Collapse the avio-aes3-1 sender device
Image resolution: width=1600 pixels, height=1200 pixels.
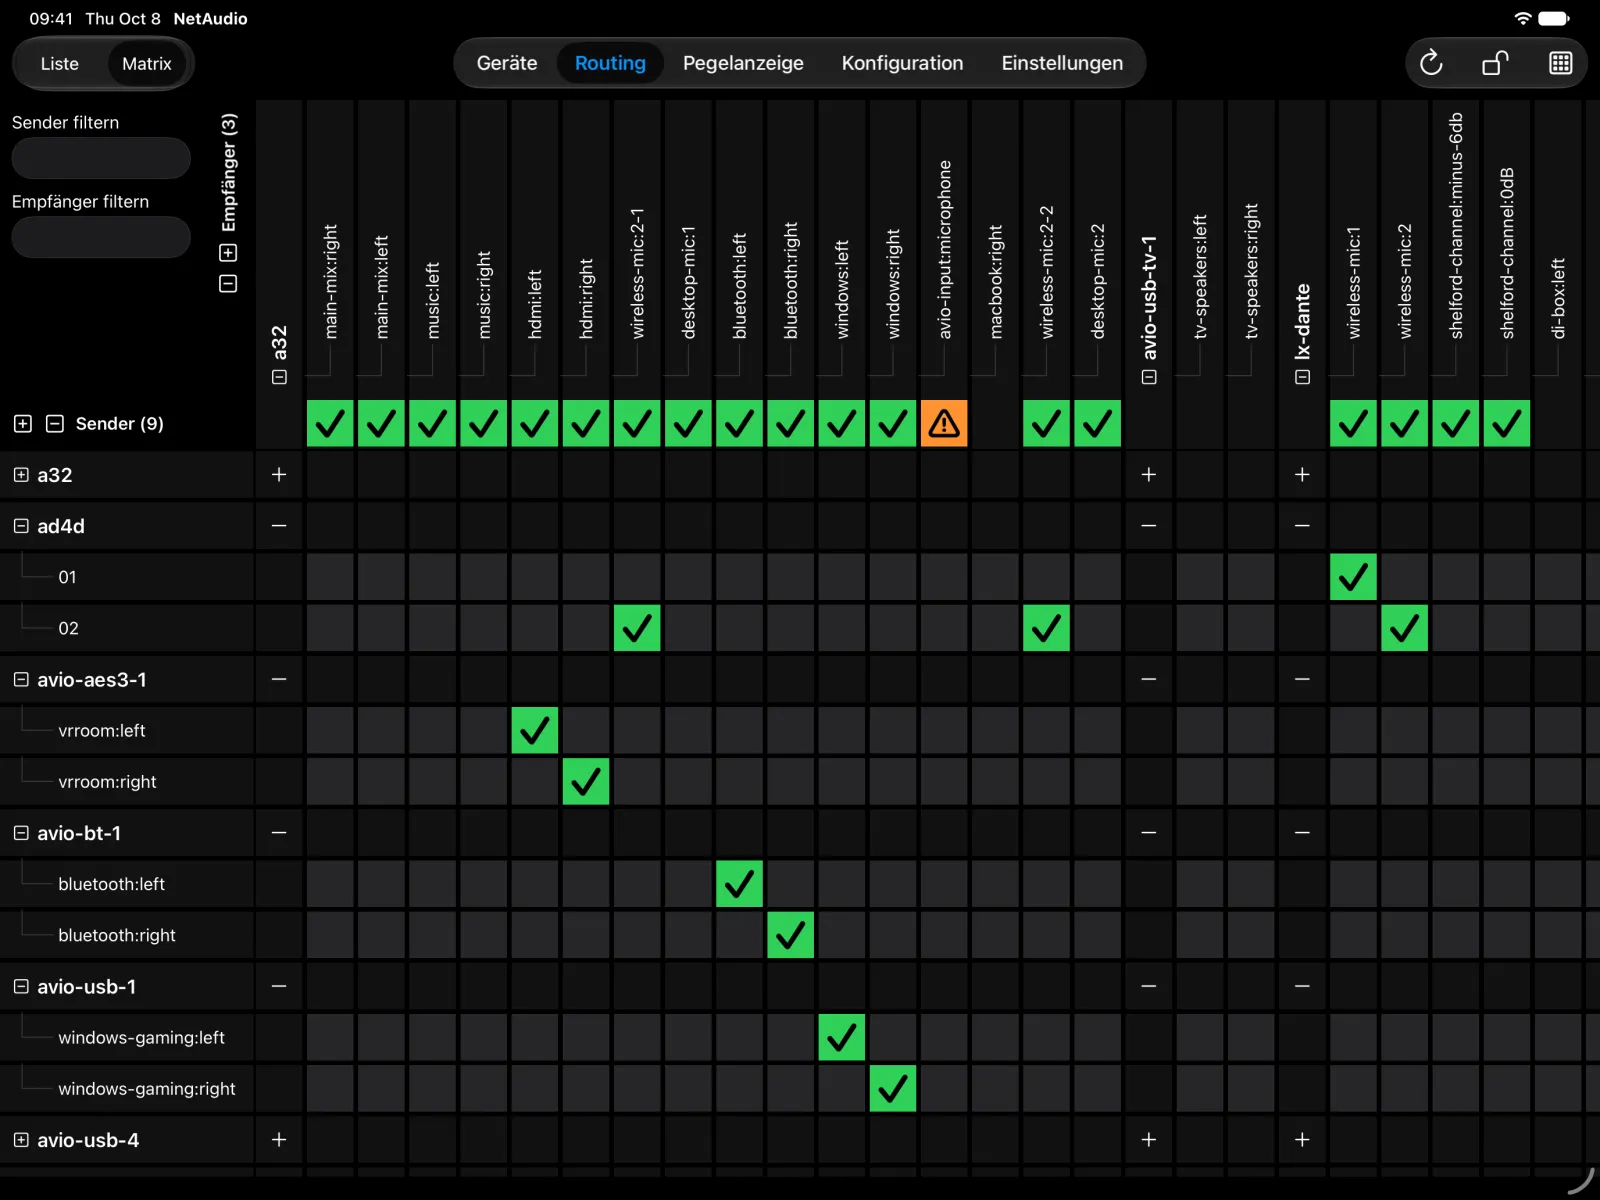click(x=21, y=679)
